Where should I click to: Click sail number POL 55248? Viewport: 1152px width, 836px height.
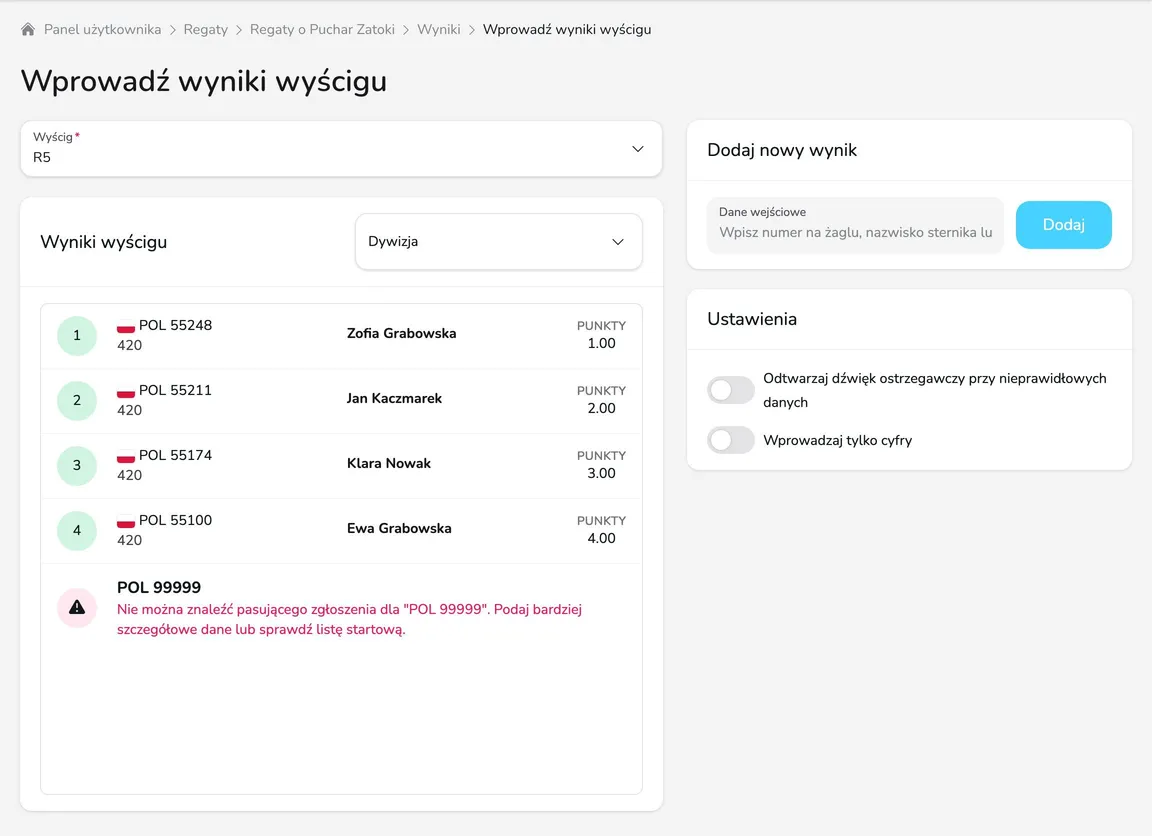click(x=175, y=325)
